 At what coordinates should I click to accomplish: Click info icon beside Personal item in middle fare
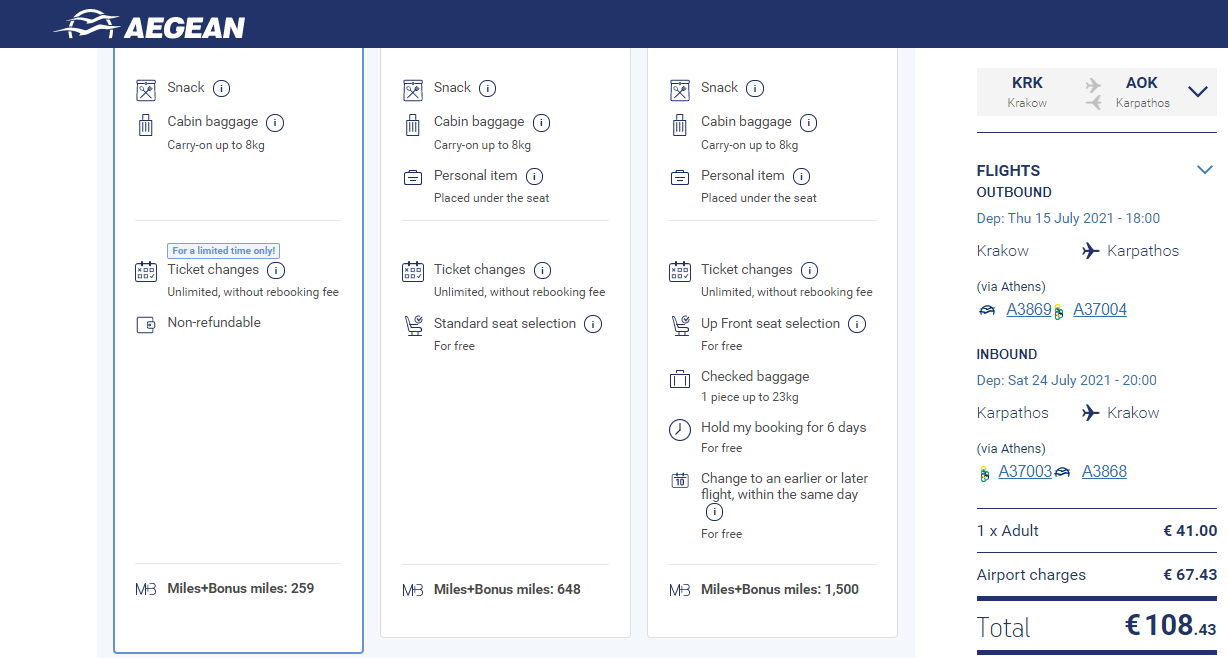point(534,176)
